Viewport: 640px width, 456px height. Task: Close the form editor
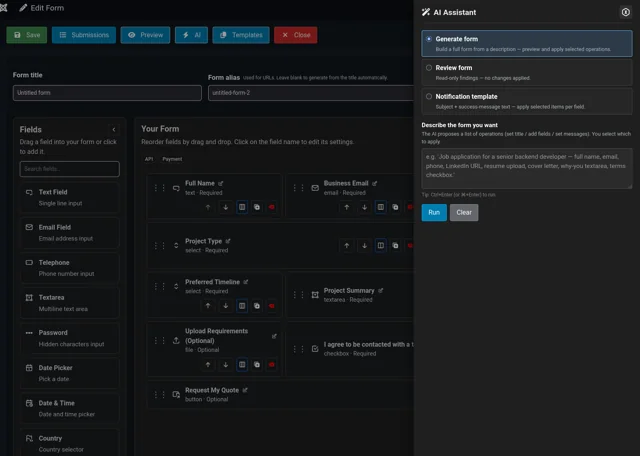coord(296,35)
